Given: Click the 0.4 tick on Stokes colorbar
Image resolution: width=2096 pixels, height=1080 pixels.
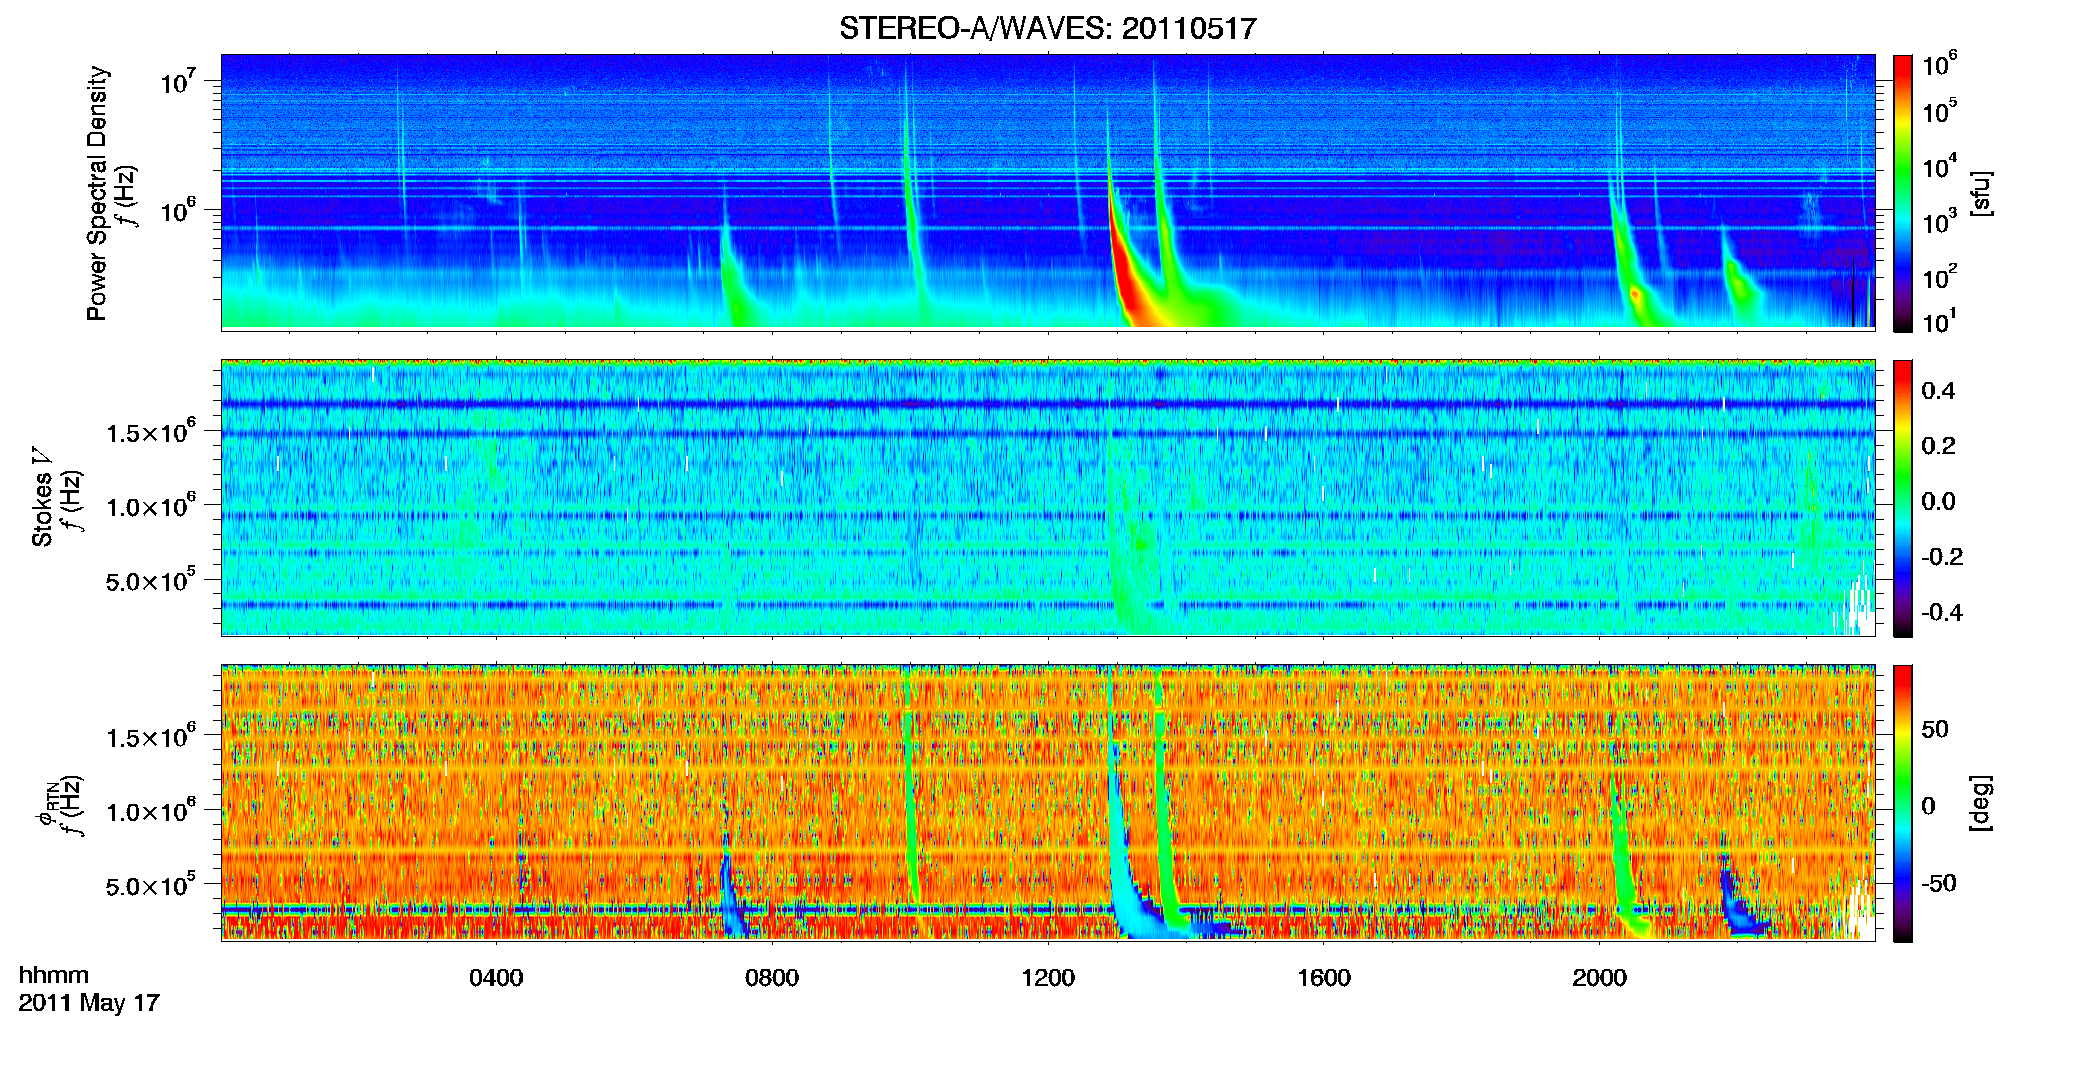Looking at the screenshot, I should click(x=1938, y=391).
